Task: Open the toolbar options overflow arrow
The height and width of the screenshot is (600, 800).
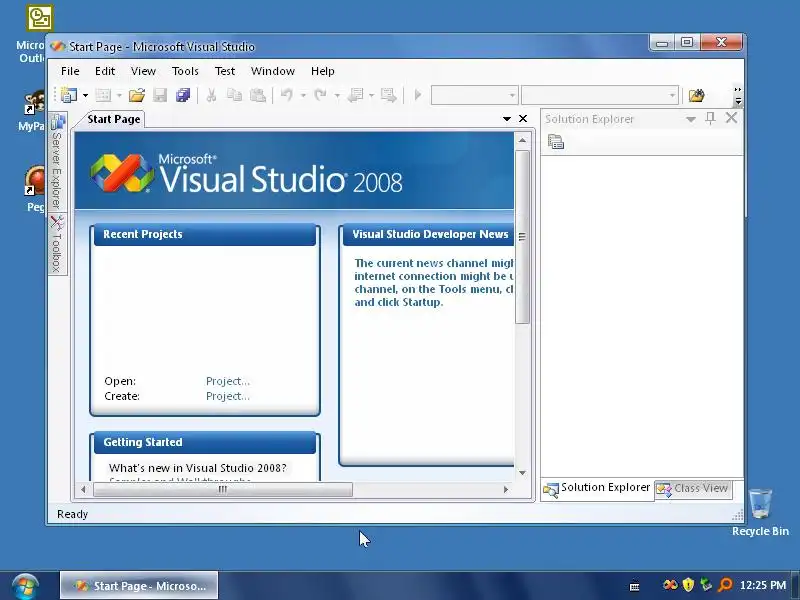Action: pos(738,95)
